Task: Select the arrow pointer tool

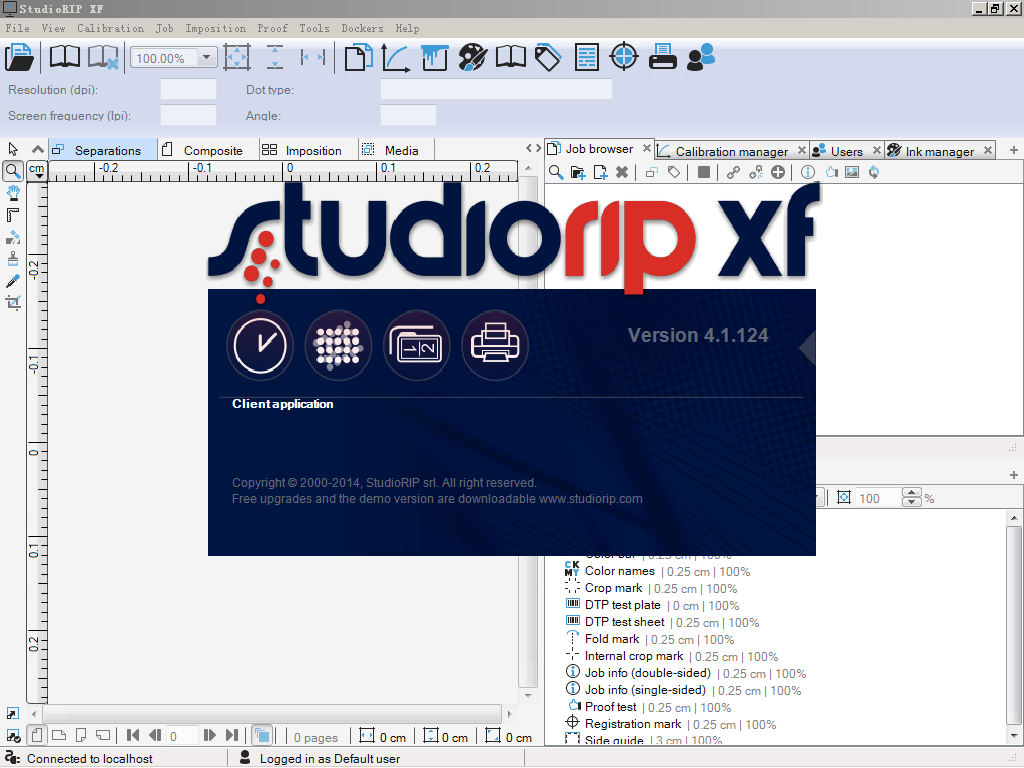Action: click(13, 149)
